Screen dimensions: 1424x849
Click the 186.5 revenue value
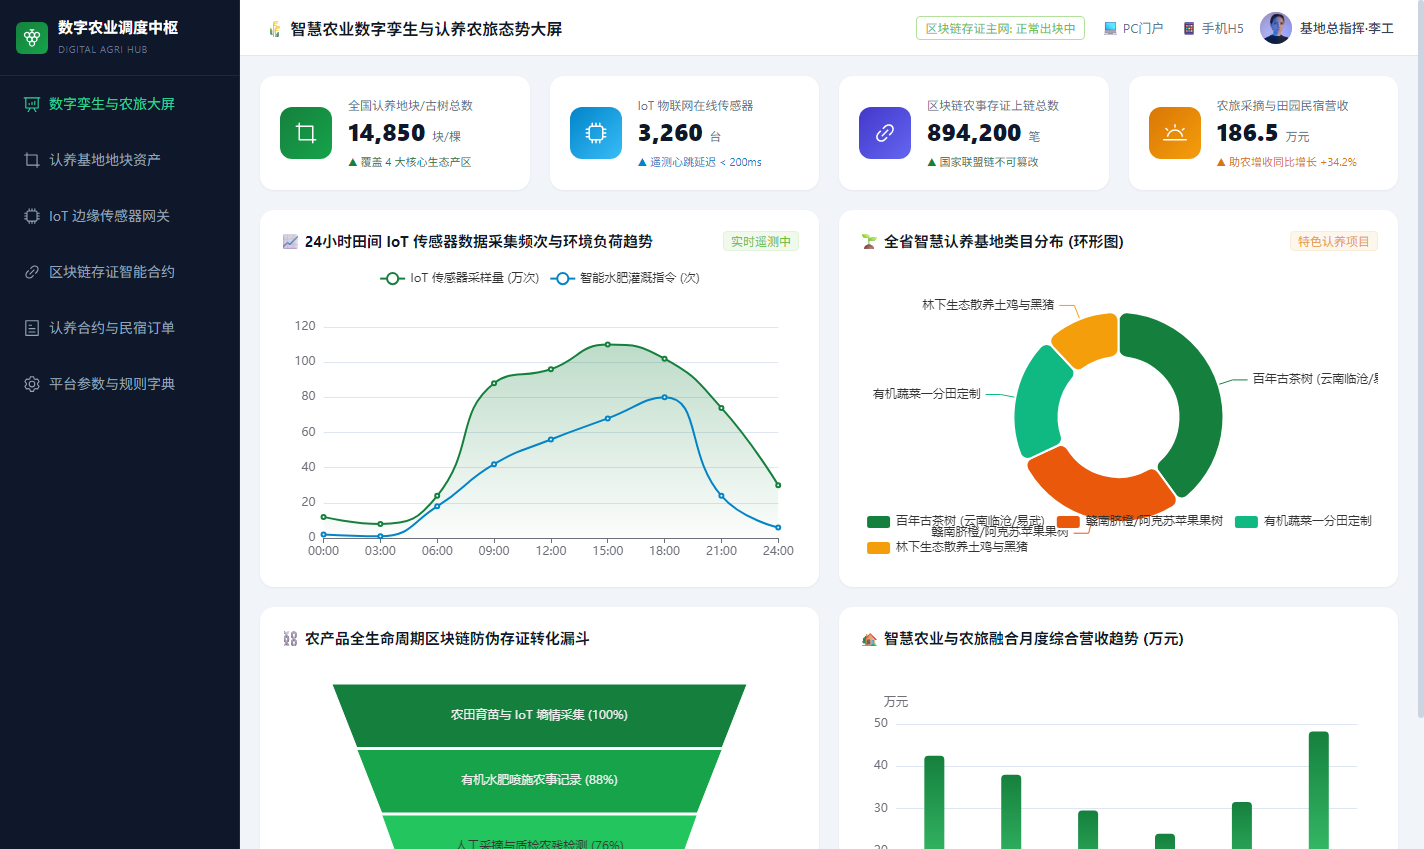click(x=1247, y=133)
